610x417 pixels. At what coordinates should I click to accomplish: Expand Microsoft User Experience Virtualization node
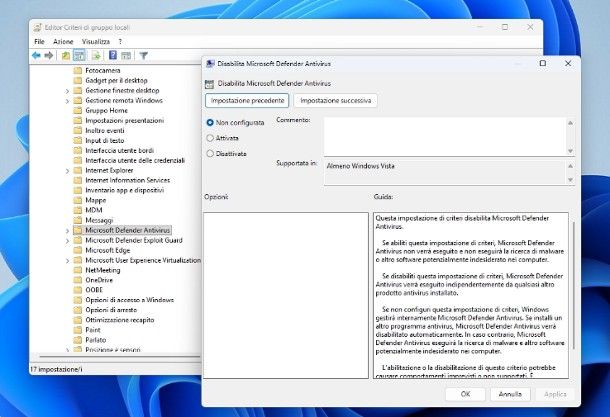tap(67, 261)
